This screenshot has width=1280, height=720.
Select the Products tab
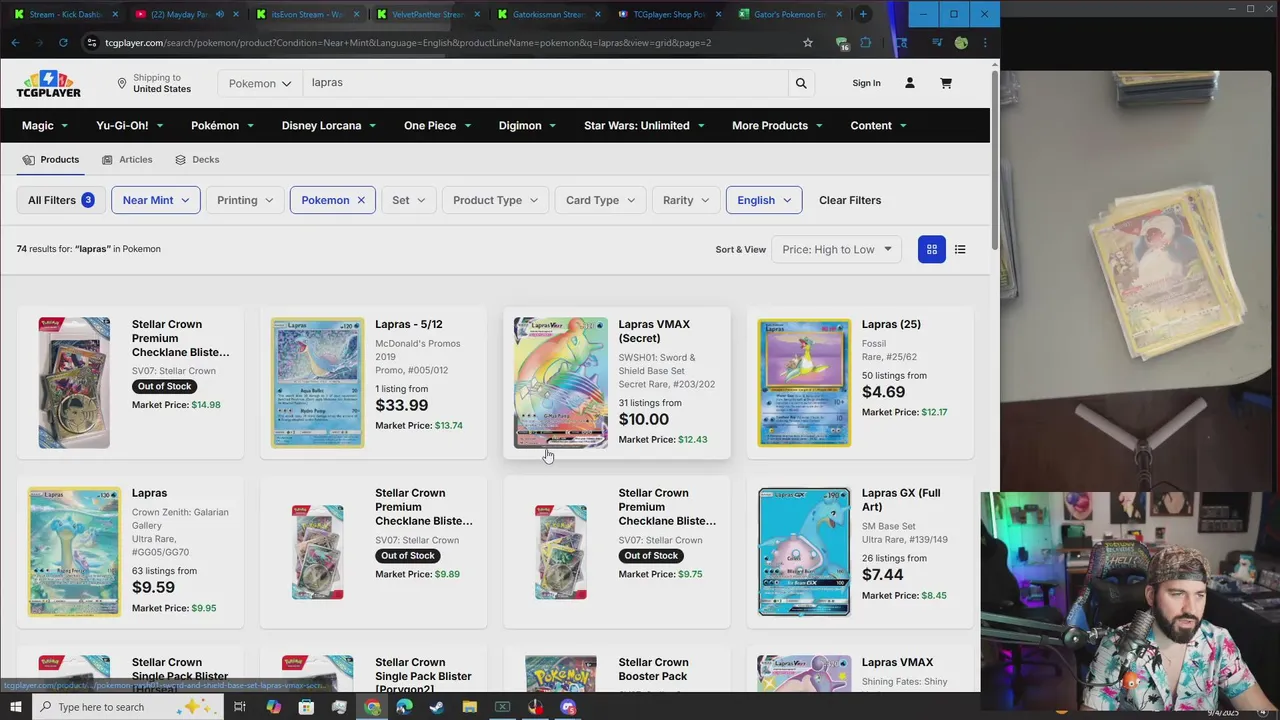(x=51, y=159)
